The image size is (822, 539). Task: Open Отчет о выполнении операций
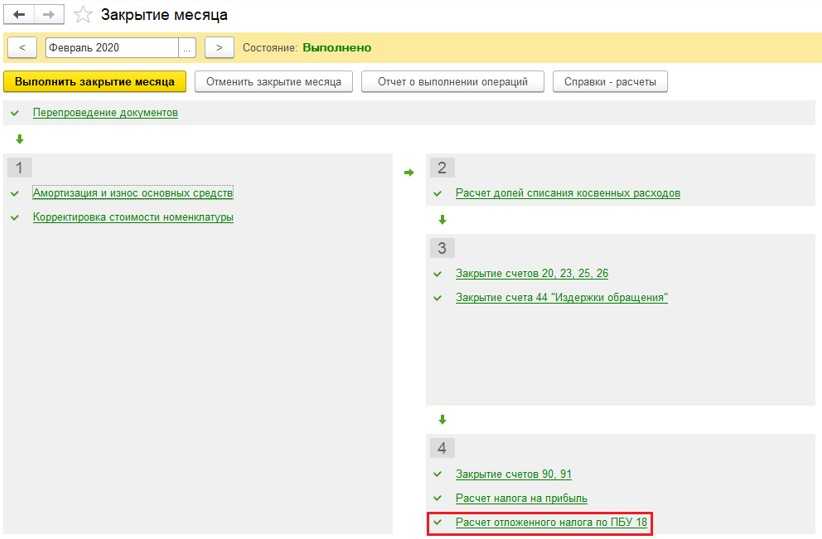click(453, 81)
